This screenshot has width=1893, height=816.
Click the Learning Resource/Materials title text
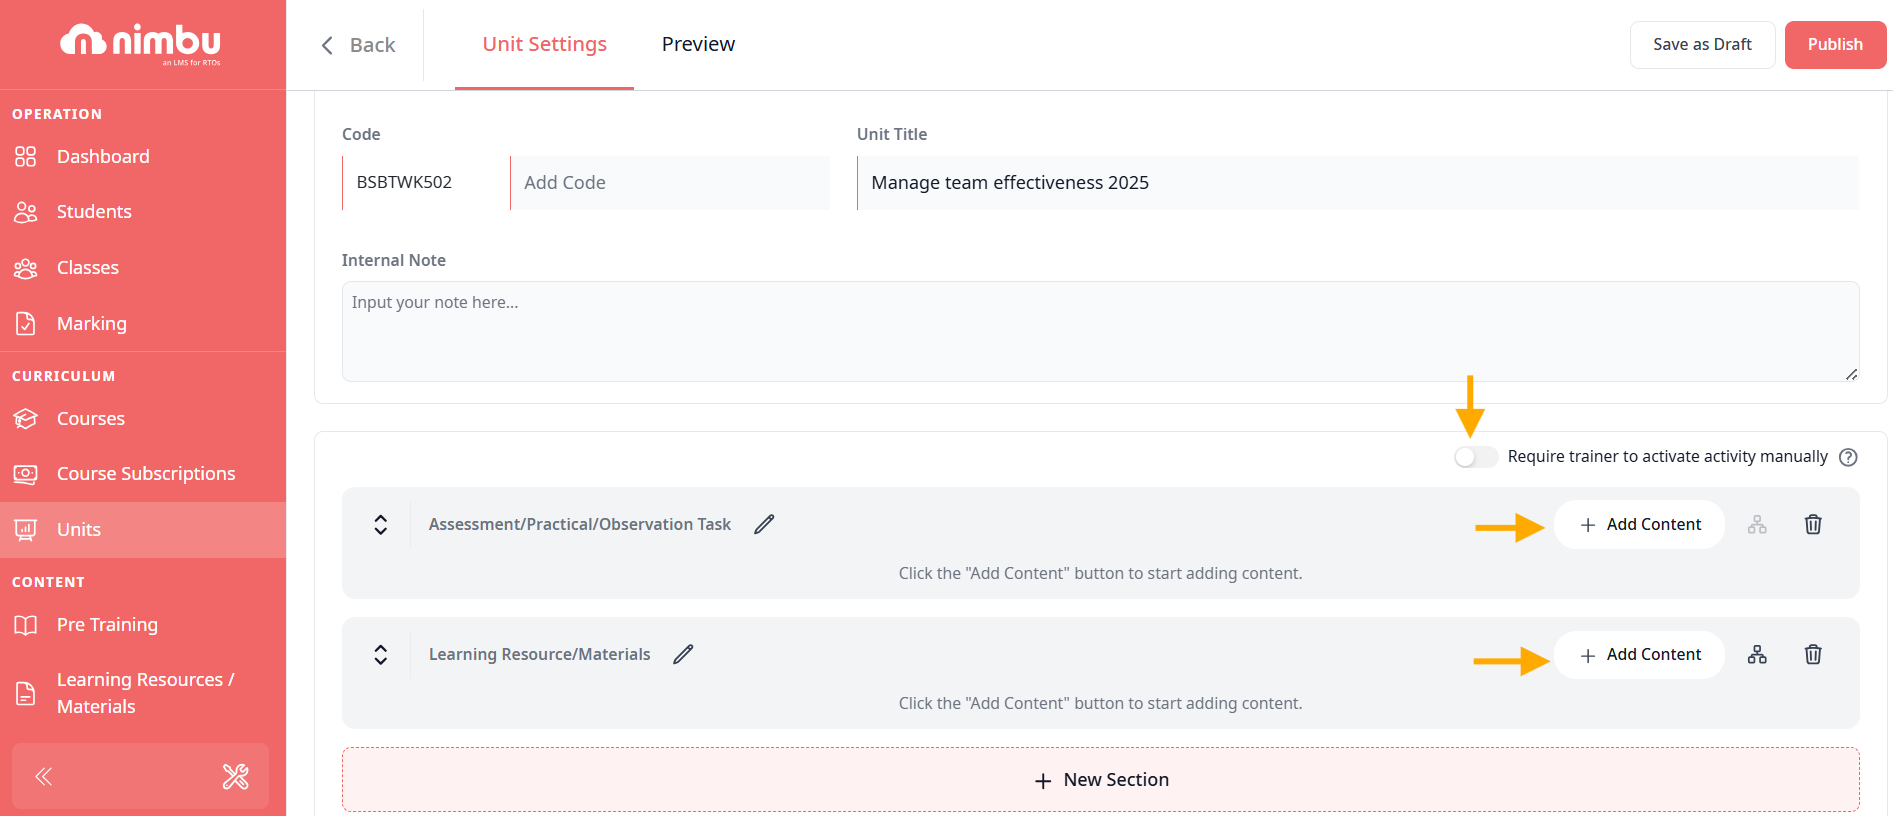coord(540,655)
